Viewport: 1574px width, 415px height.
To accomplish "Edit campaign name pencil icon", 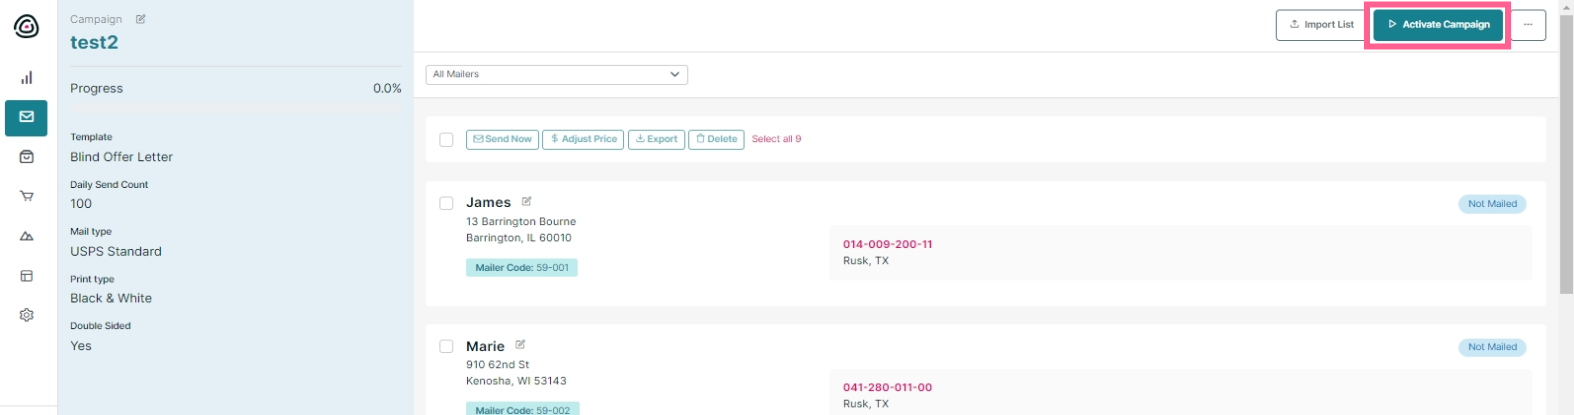I will 141,19.
